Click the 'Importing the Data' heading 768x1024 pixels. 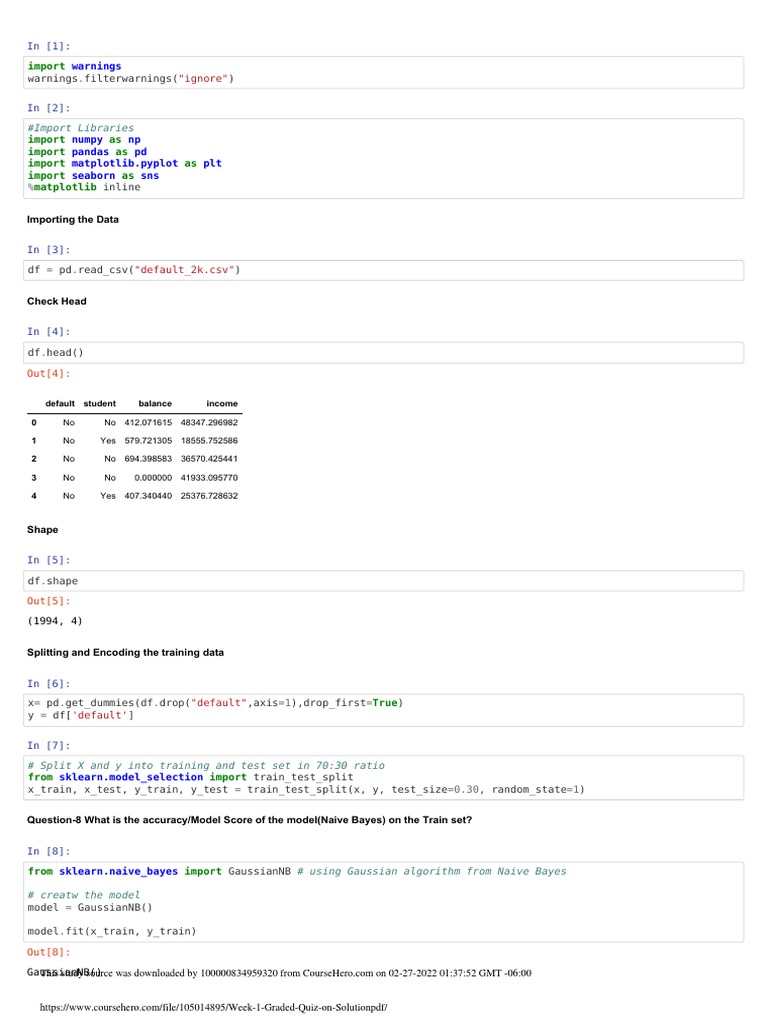pyautogui.click(x=72, y=219)
